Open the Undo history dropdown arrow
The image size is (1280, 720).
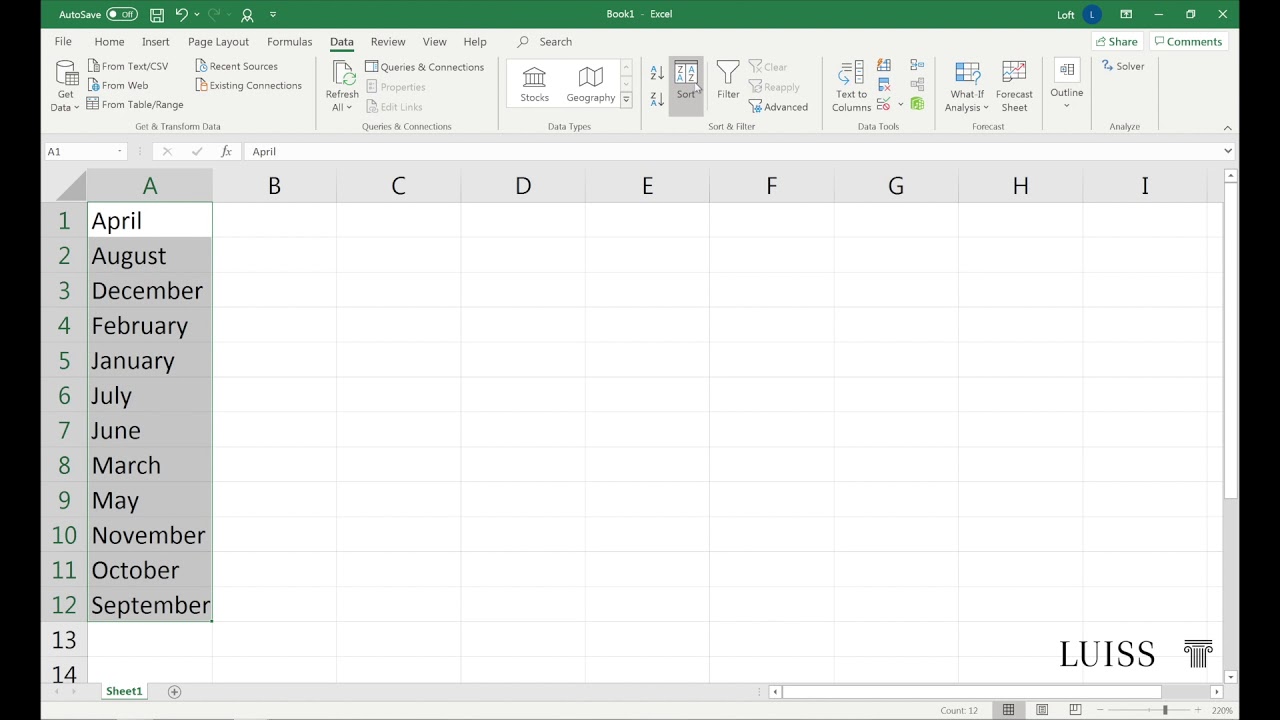[x=196, y=15]
